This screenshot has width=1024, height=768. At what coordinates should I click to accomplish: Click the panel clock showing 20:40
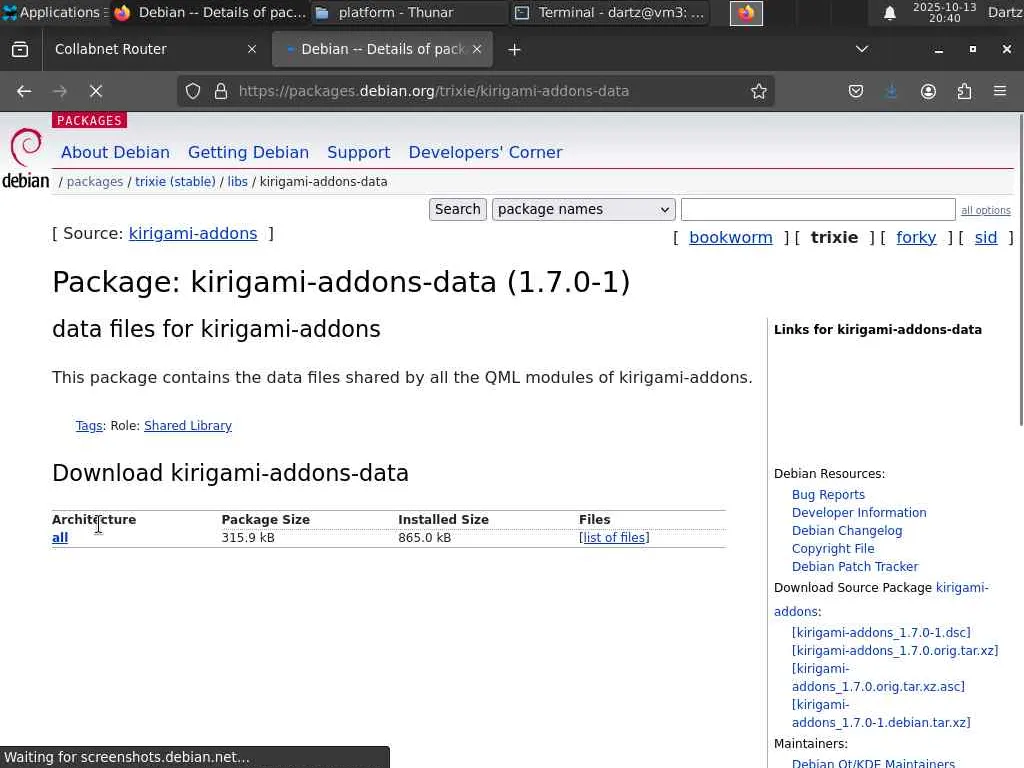(x=944, y=12)
